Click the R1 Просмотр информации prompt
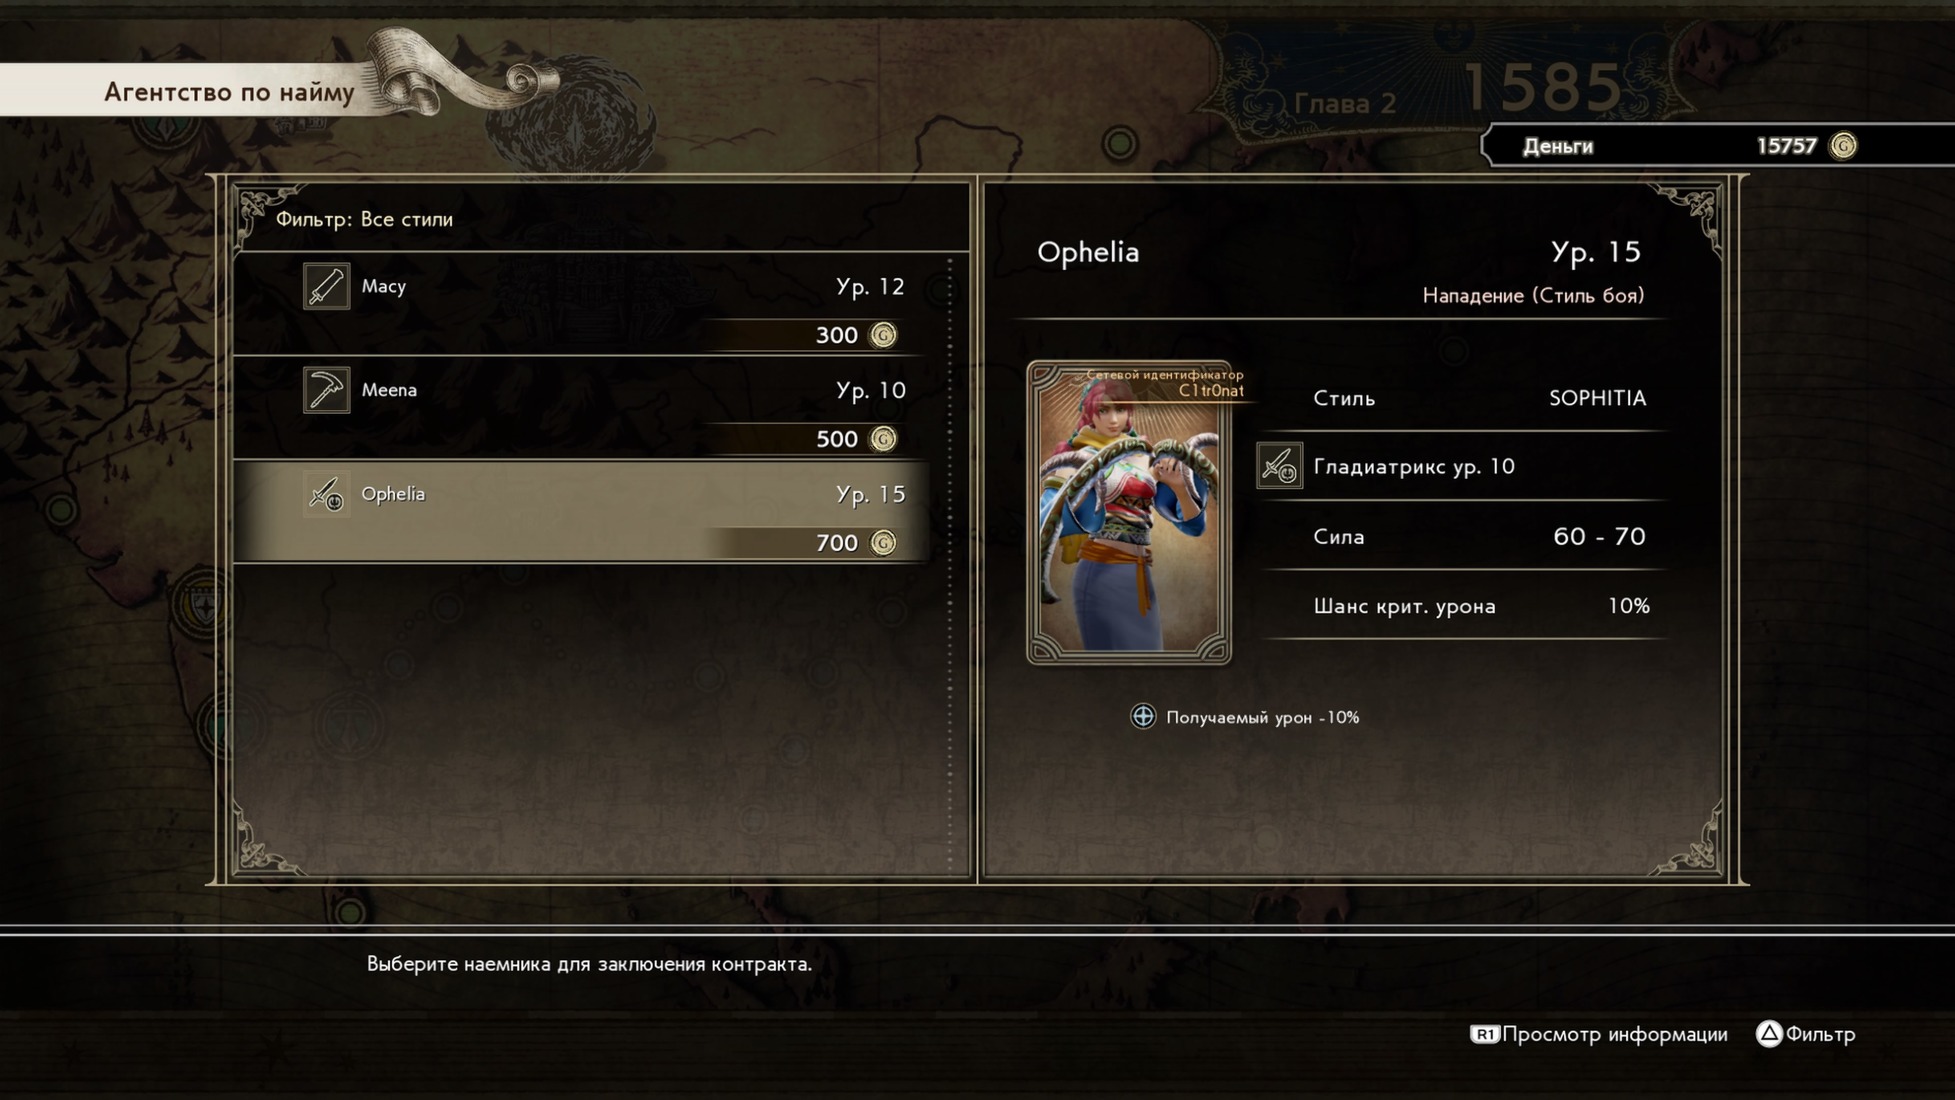Image resolution: width=1955 pixels, height=1100 pixels. 1598,1034
